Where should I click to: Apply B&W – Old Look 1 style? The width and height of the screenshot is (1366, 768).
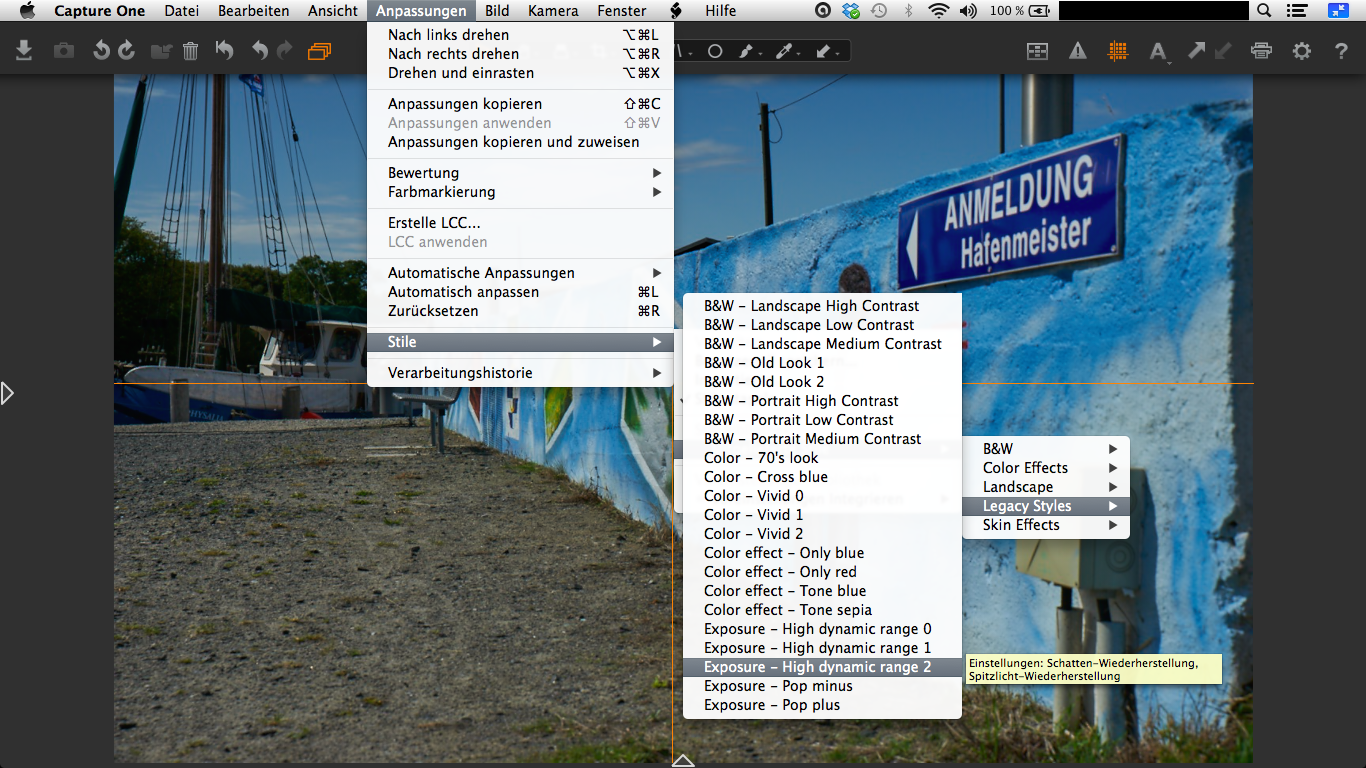822,363
